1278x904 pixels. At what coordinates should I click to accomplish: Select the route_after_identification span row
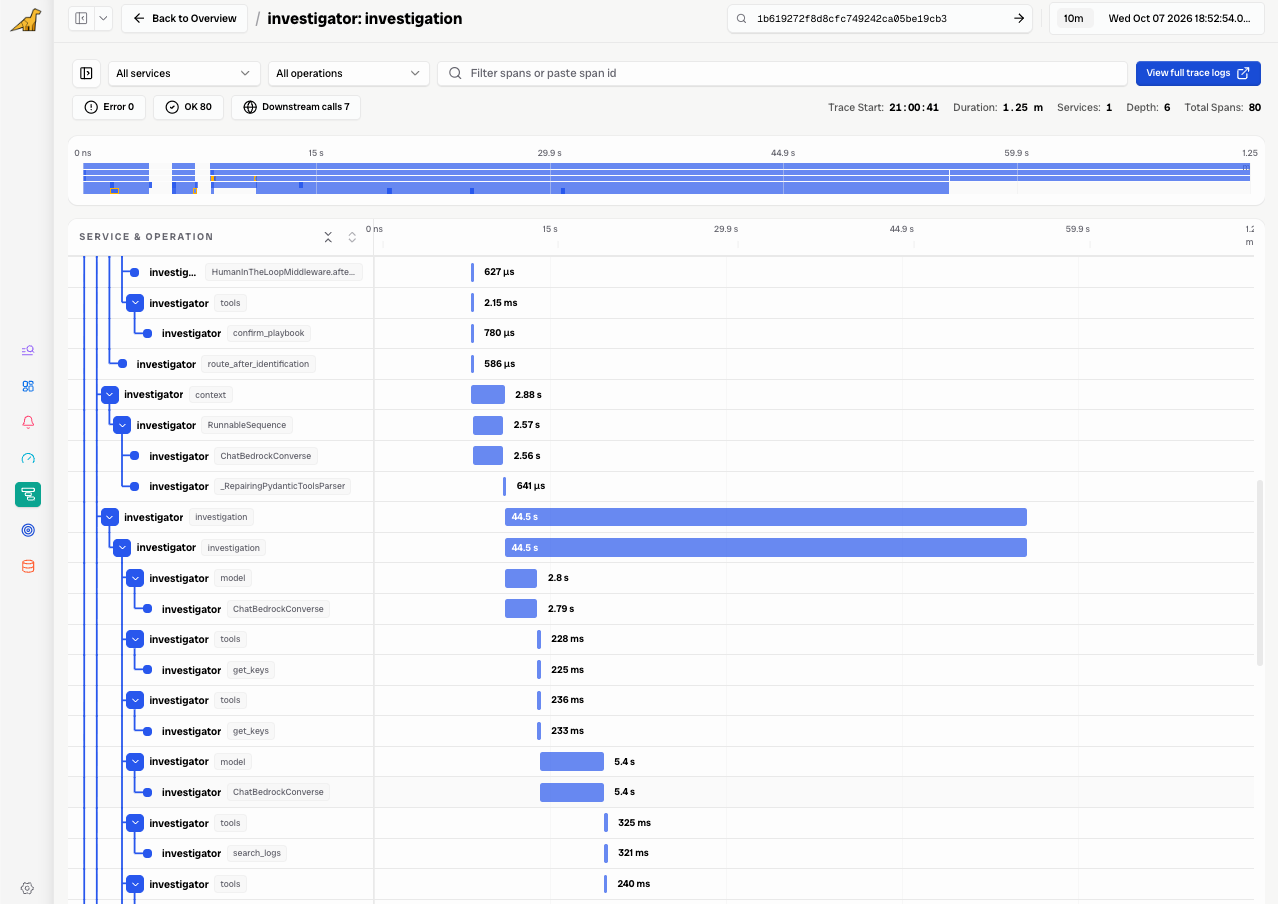(x=660, y=364)
